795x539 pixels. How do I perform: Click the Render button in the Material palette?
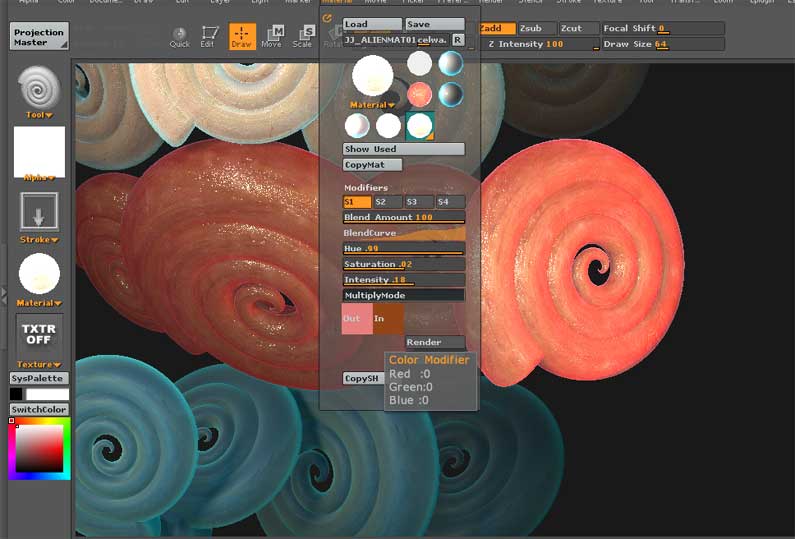click(x=435, y=342)
